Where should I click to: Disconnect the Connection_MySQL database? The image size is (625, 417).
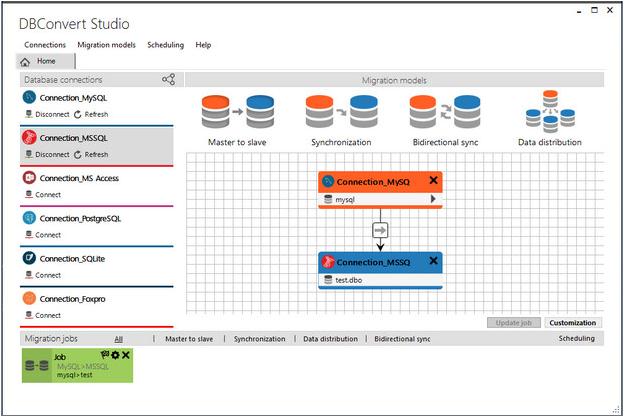46,114
